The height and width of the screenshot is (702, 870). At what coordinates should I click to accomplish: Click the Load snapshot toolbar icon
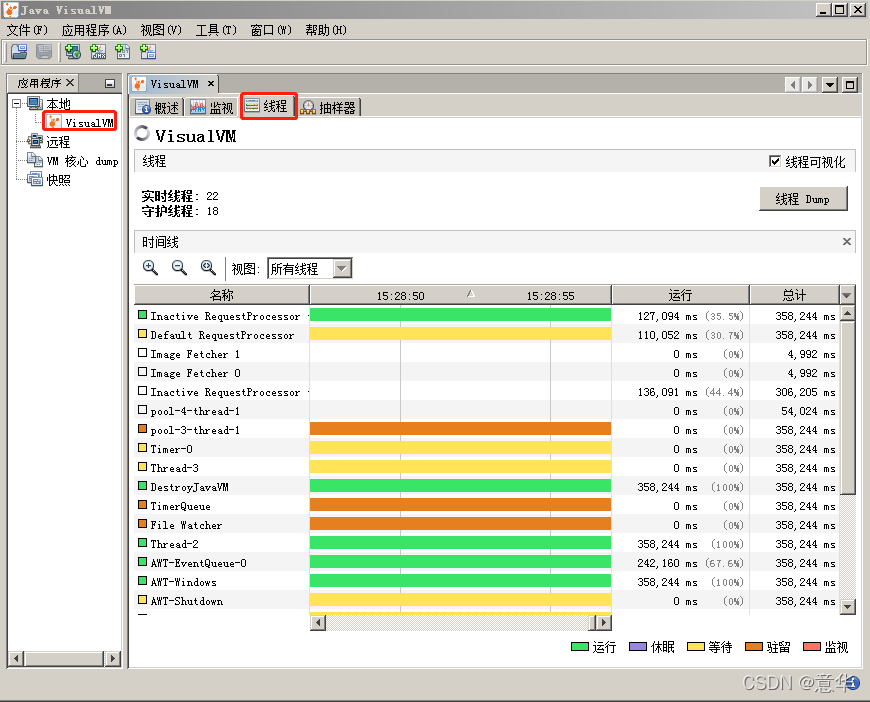19,52
